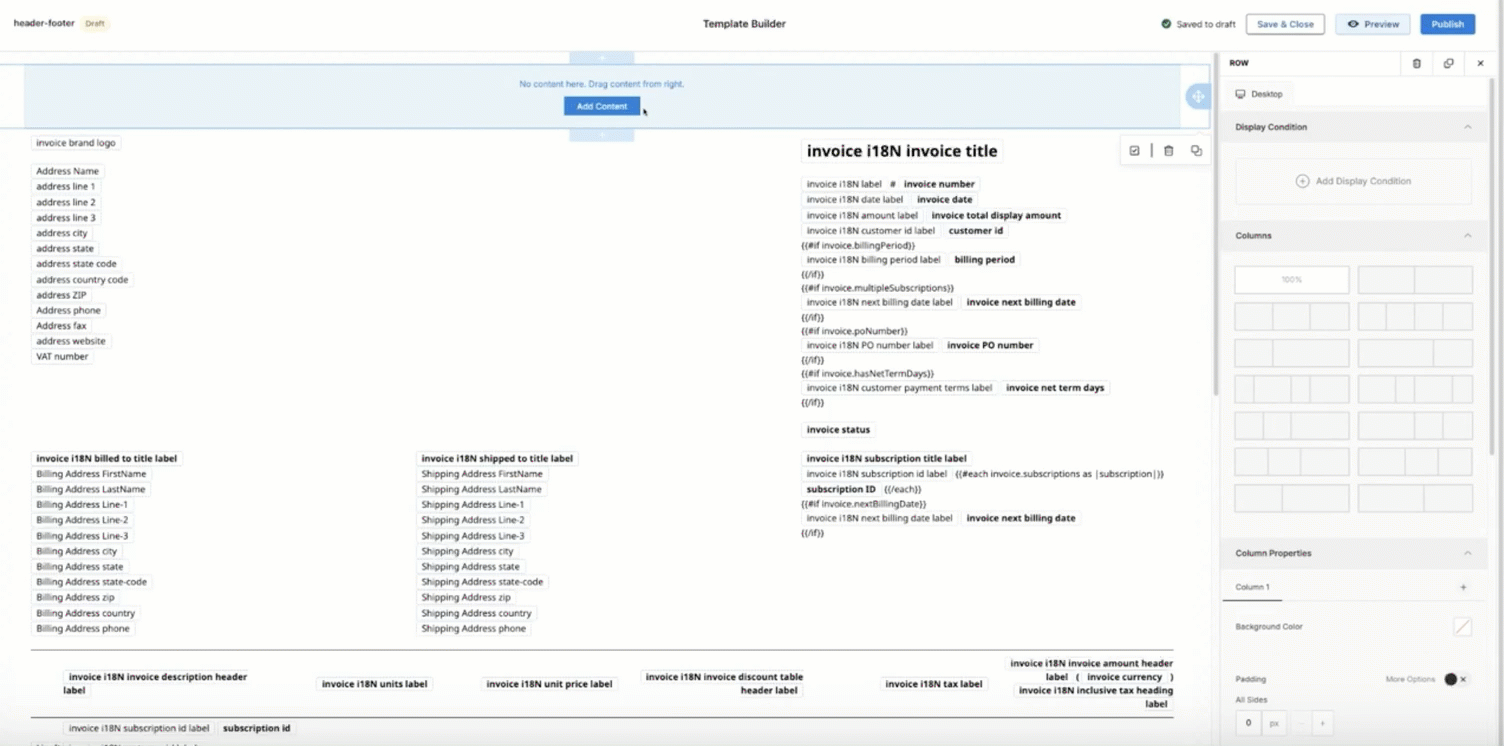Collapse the Columns section
The width and height of the screenshot is (1504, 746).
point(1467,236)
